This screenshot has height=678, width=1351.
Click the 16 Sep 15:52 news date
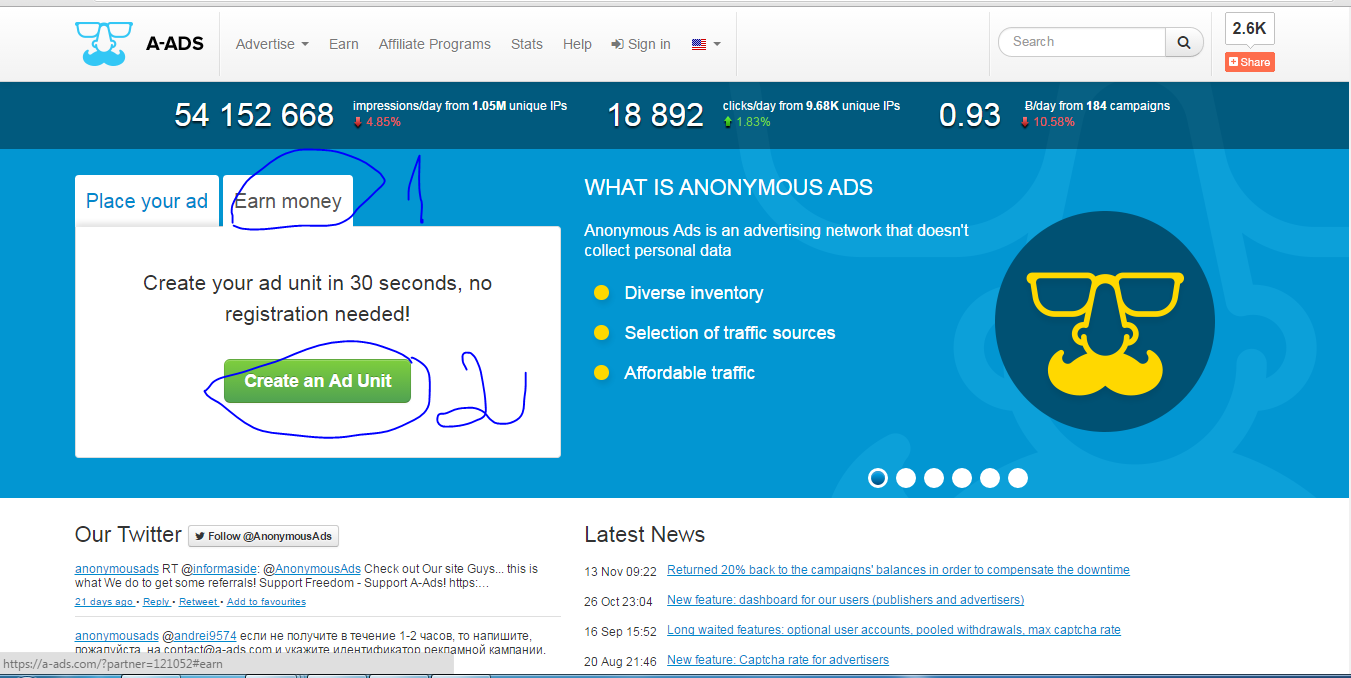[620, 631]
